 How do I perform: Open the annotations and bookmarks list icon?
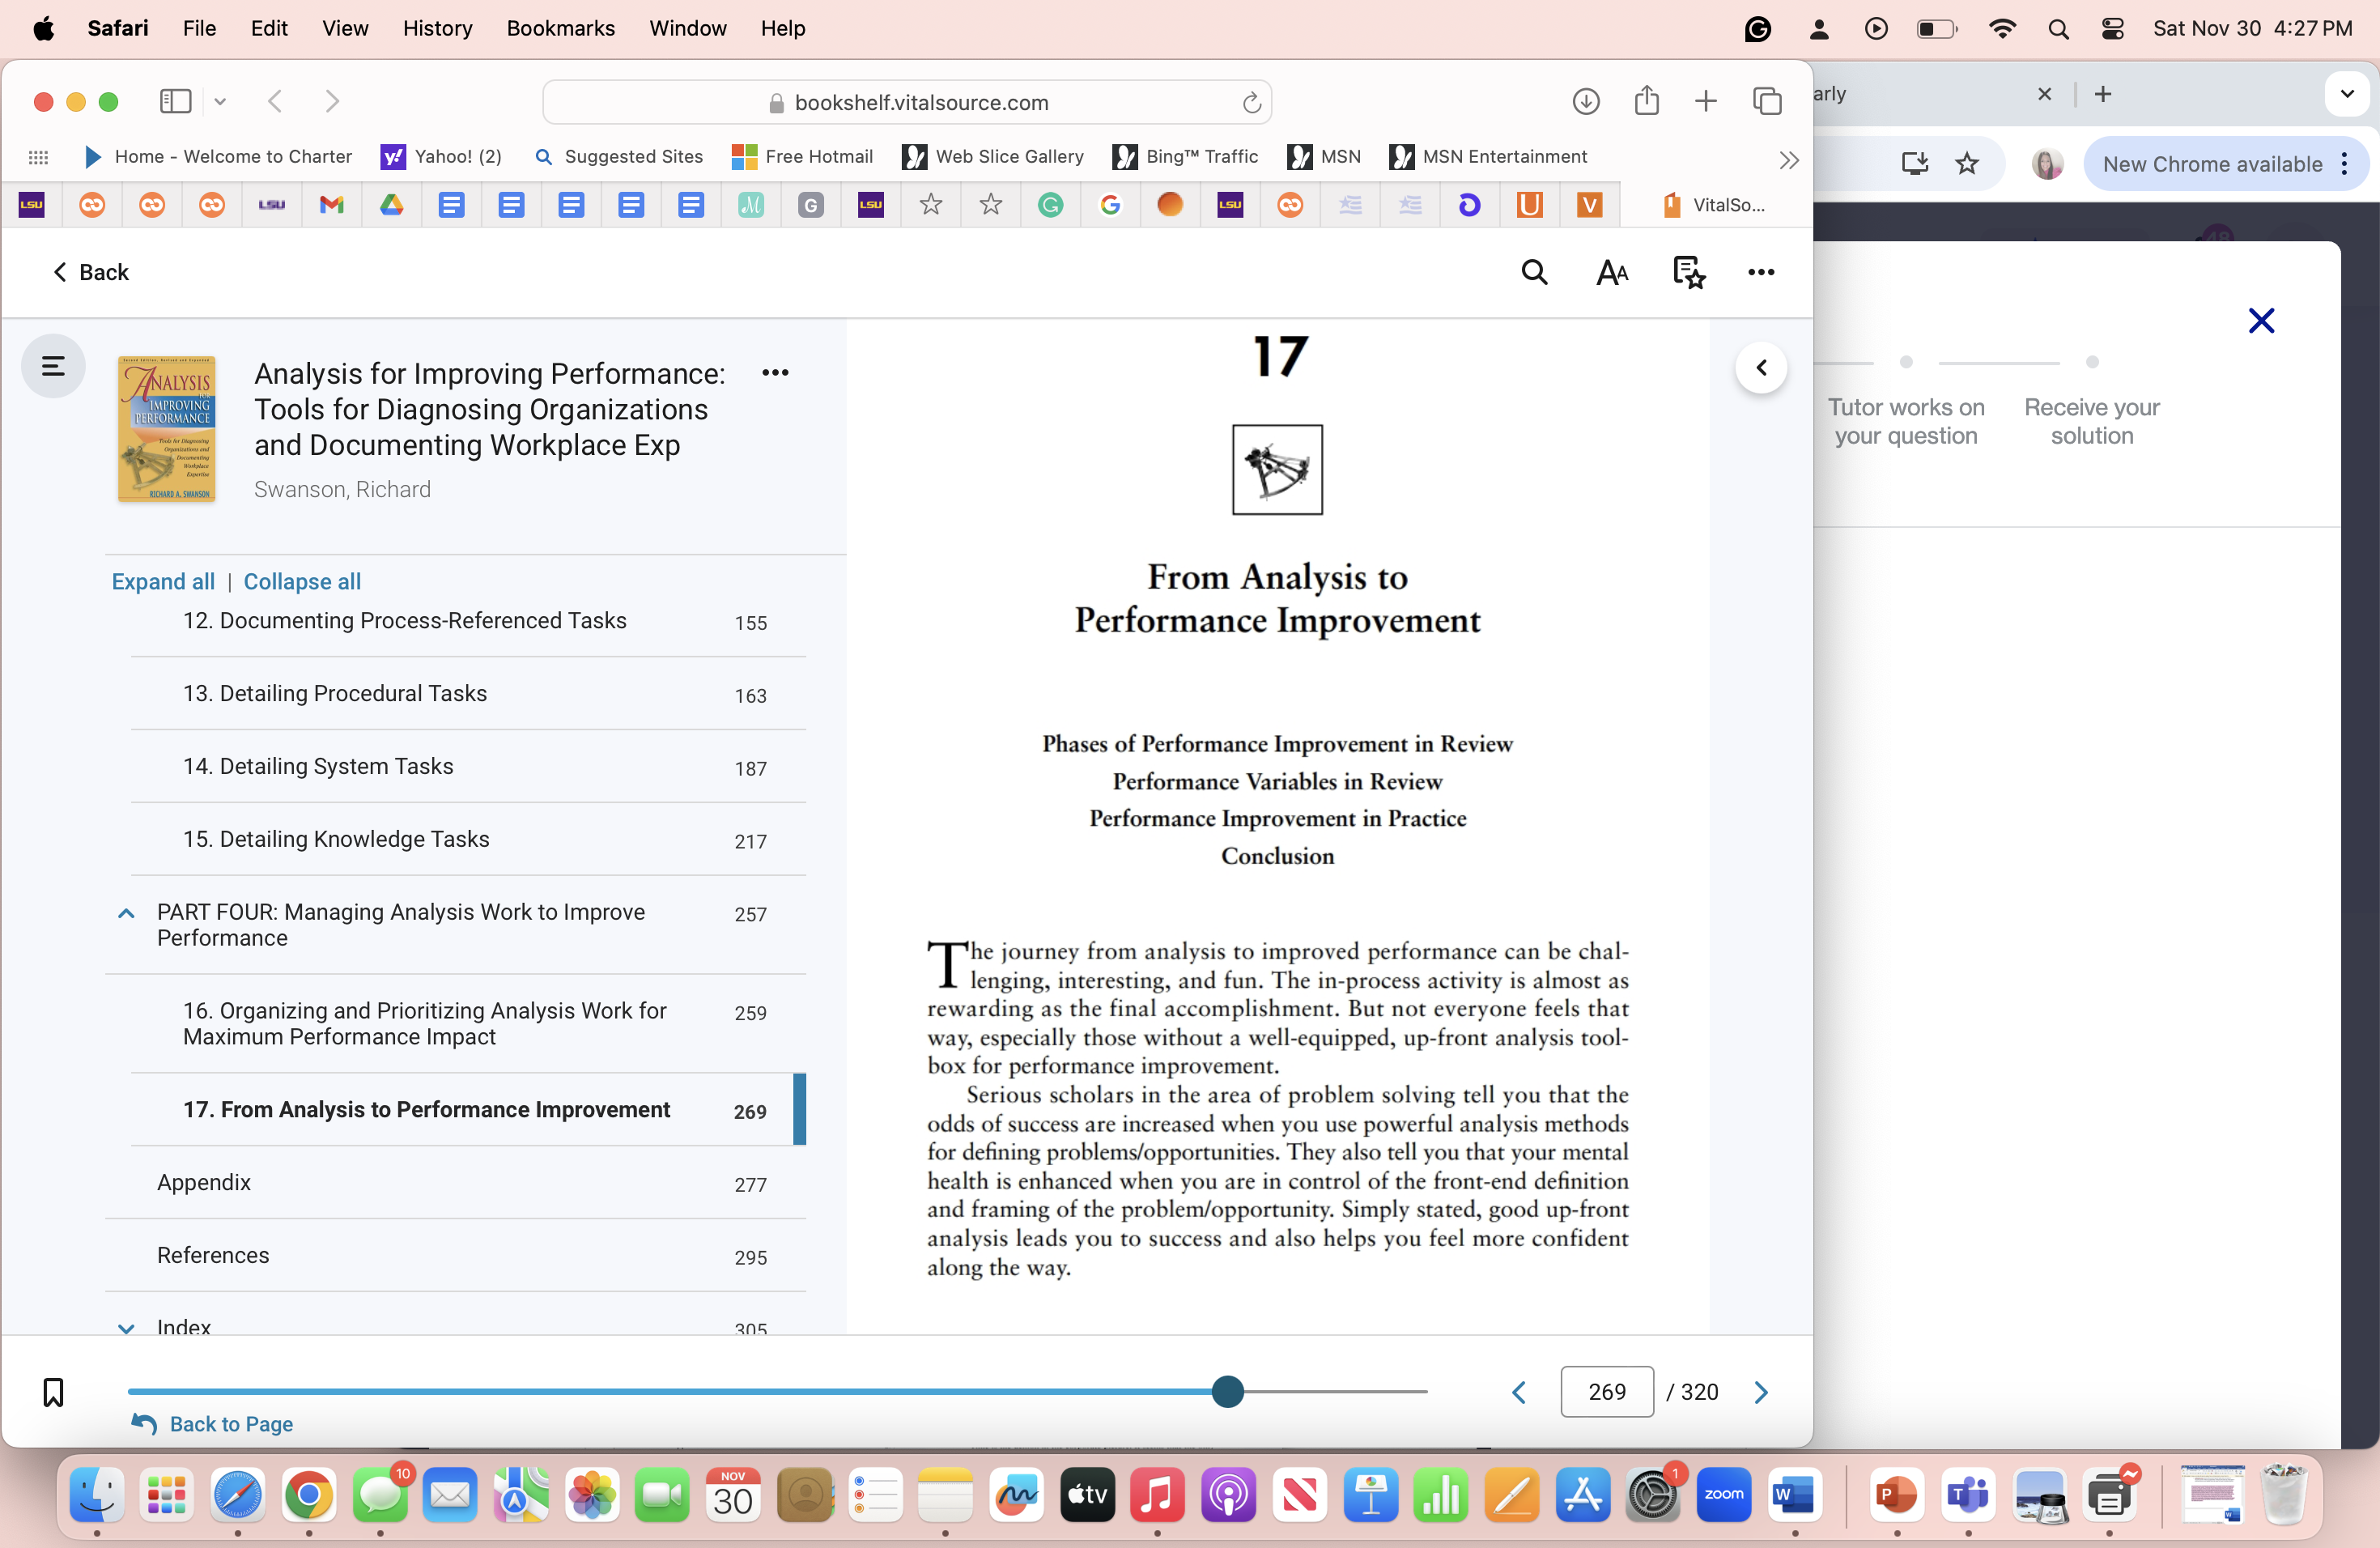point(1689,272)
